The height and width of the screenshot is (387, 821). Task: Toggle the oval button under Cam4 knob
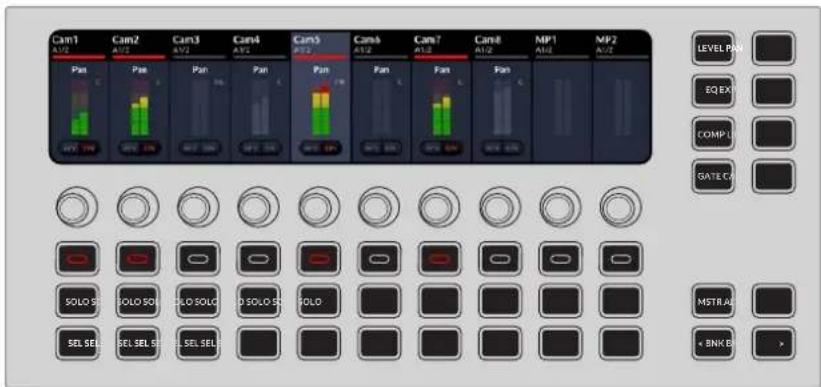pyautogui.click(x=258, y=259)
